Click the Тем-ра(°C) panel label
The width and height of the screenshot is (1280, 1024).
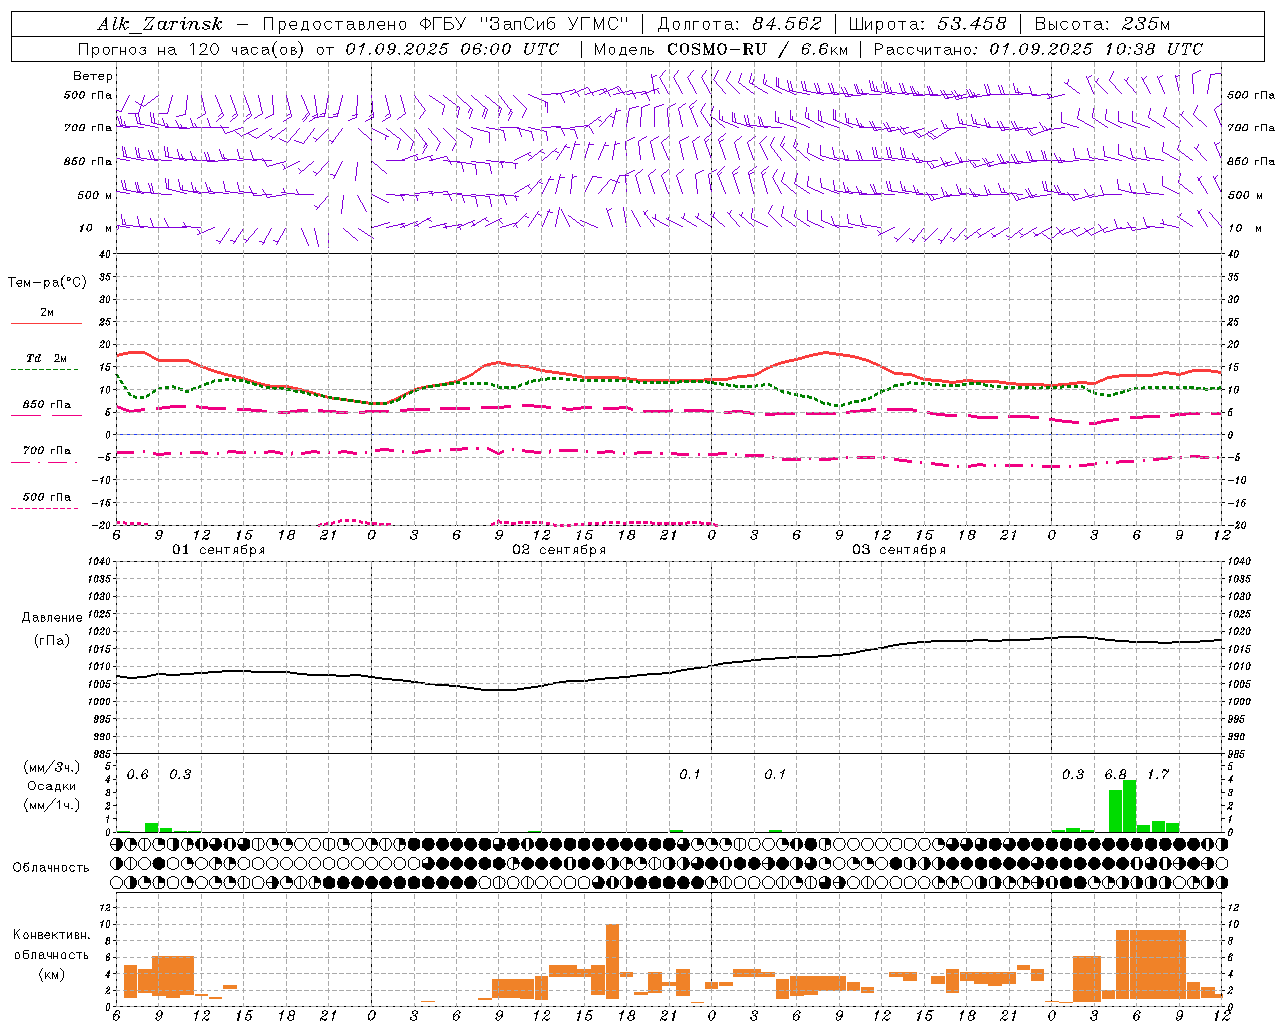pyautogui.click(x=47, y=283)
